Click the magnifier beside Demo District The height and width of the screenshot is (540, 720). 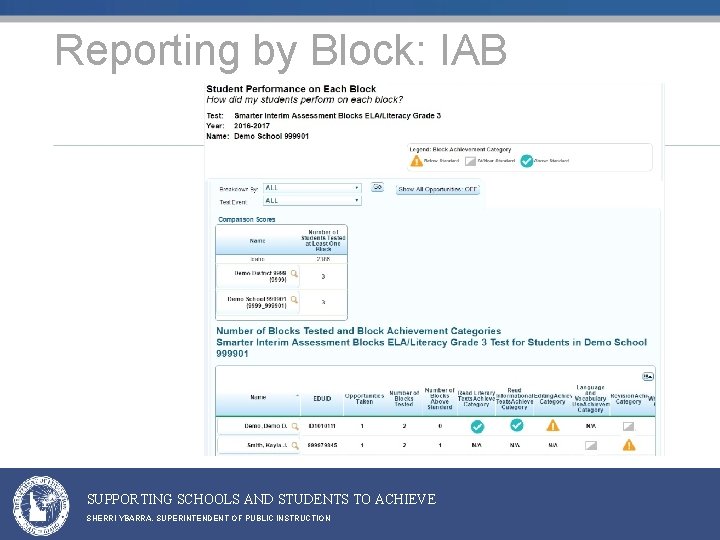tap(294, 274)
